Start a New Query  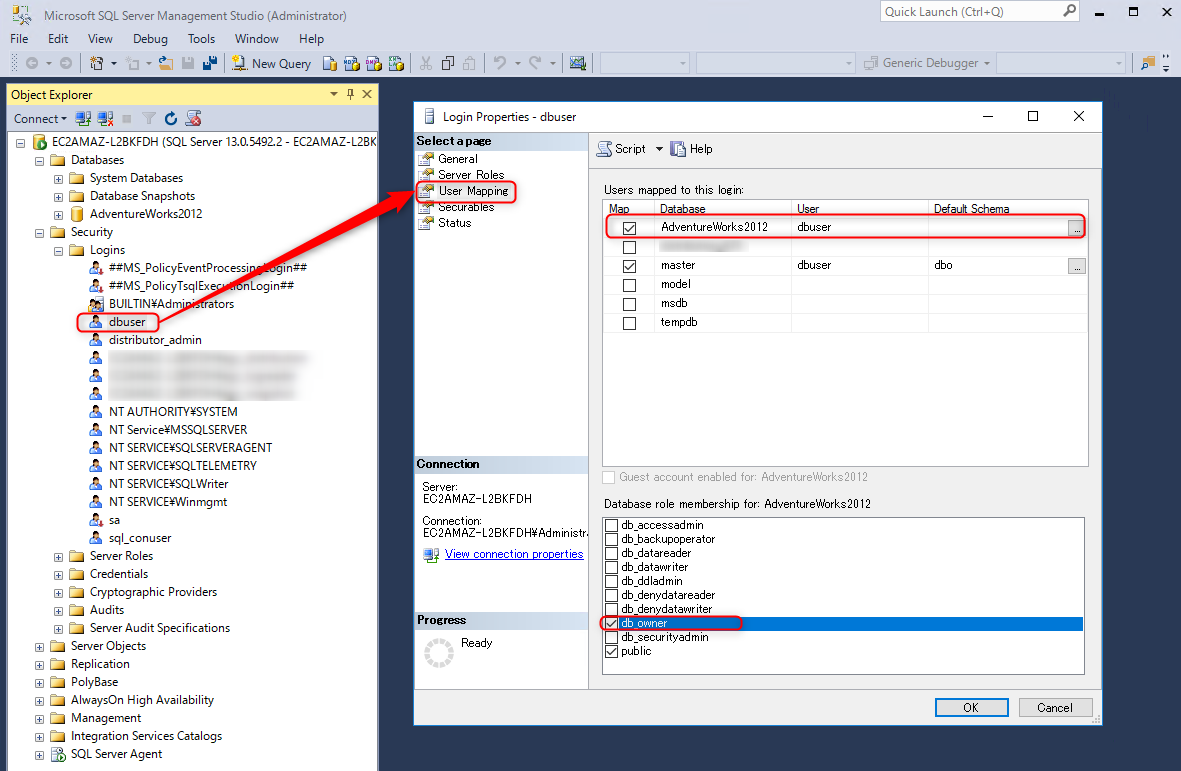(272, 63)
